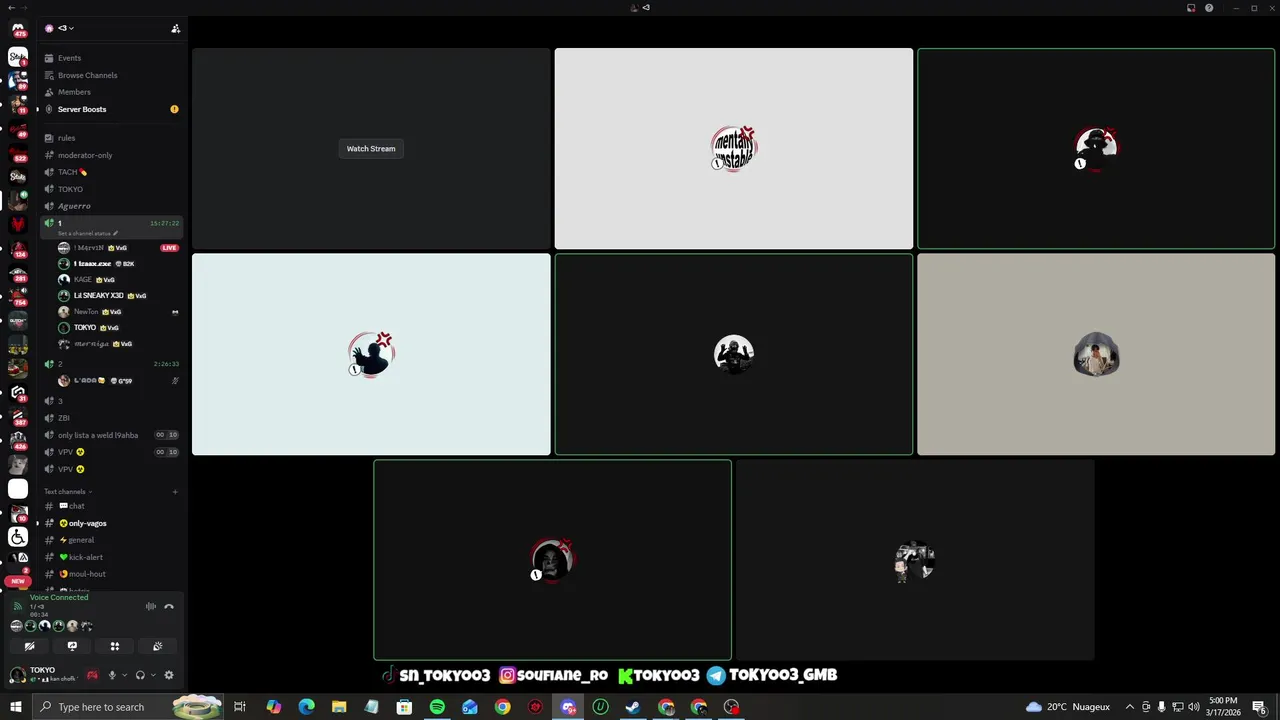Toggle noise suppression waveform icon
This screenshot has height=720, width=1280.
[x=151, y=606]
